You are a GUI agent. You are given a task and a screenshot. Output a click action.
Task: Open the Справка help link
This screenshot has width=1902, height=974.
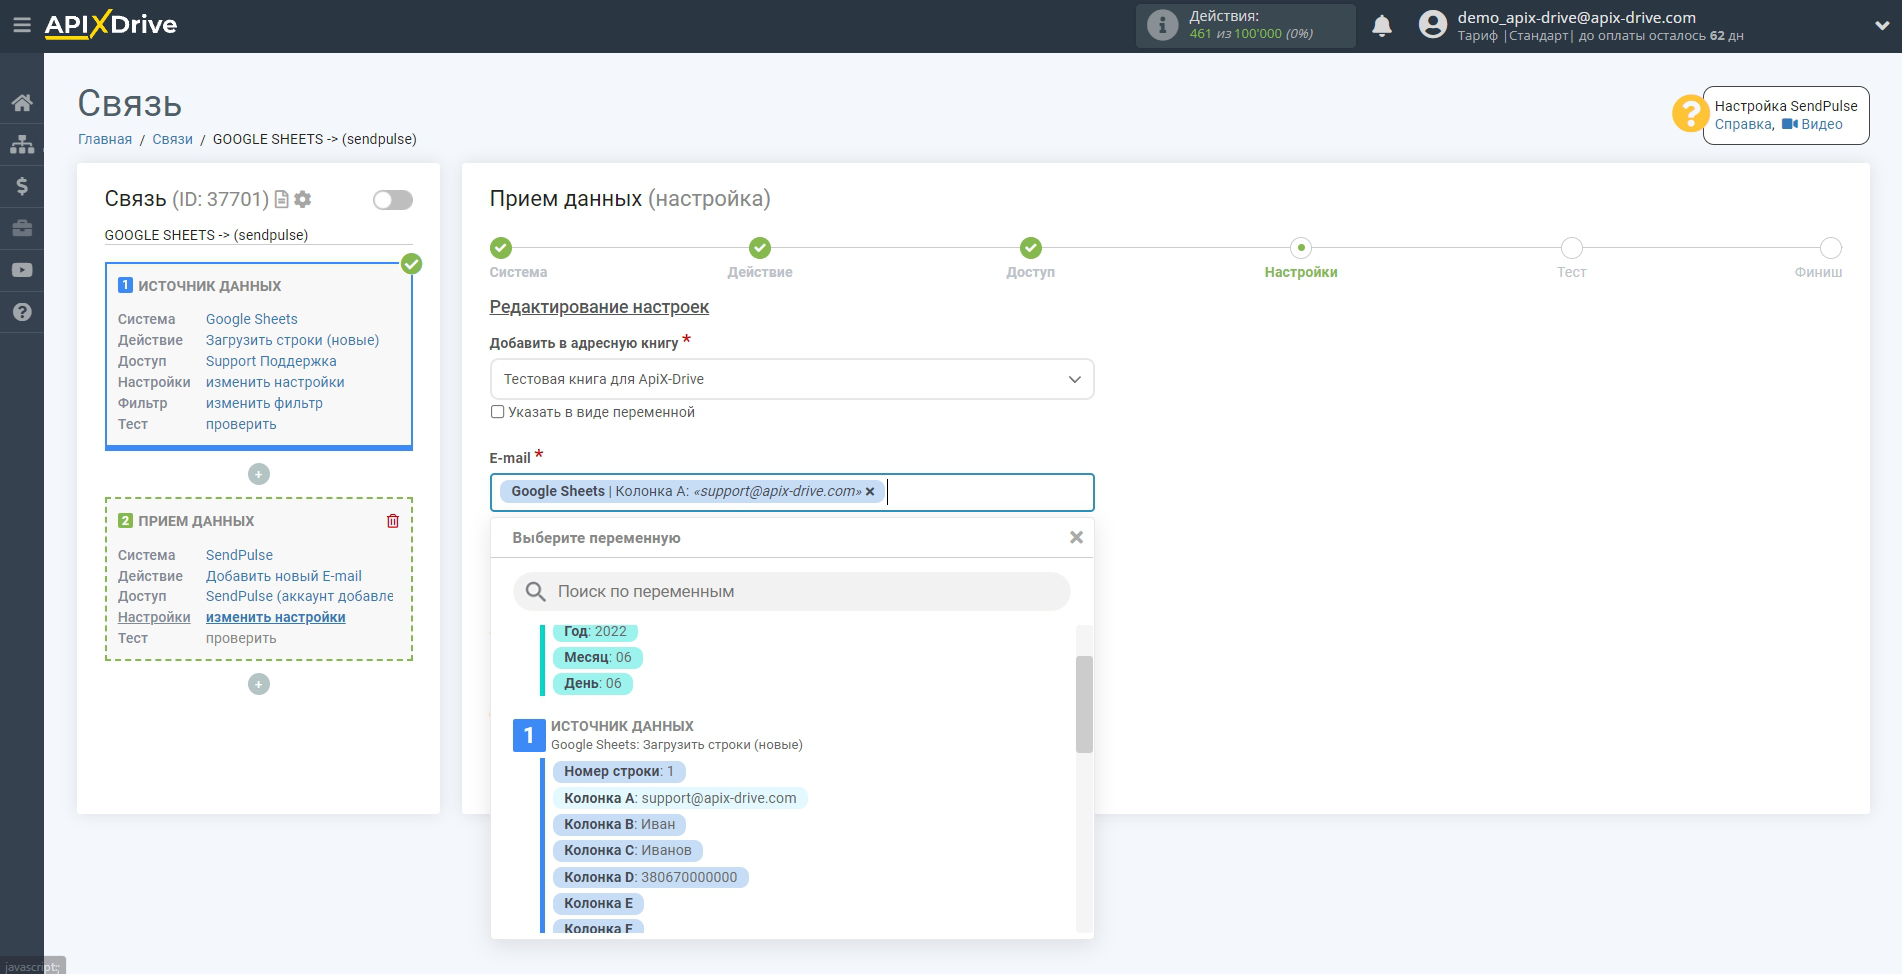(x=1743, y=124)
